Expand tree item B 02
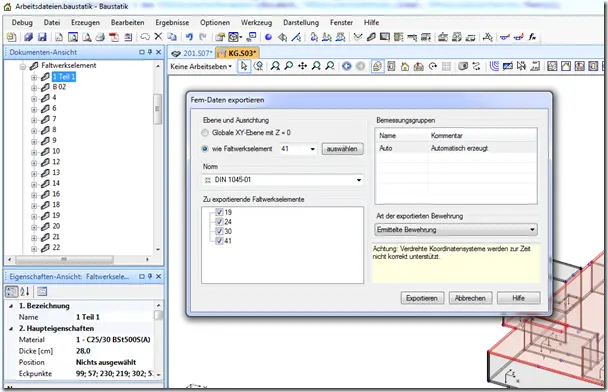This screenshot has height=392, width=608. [34, 88]
